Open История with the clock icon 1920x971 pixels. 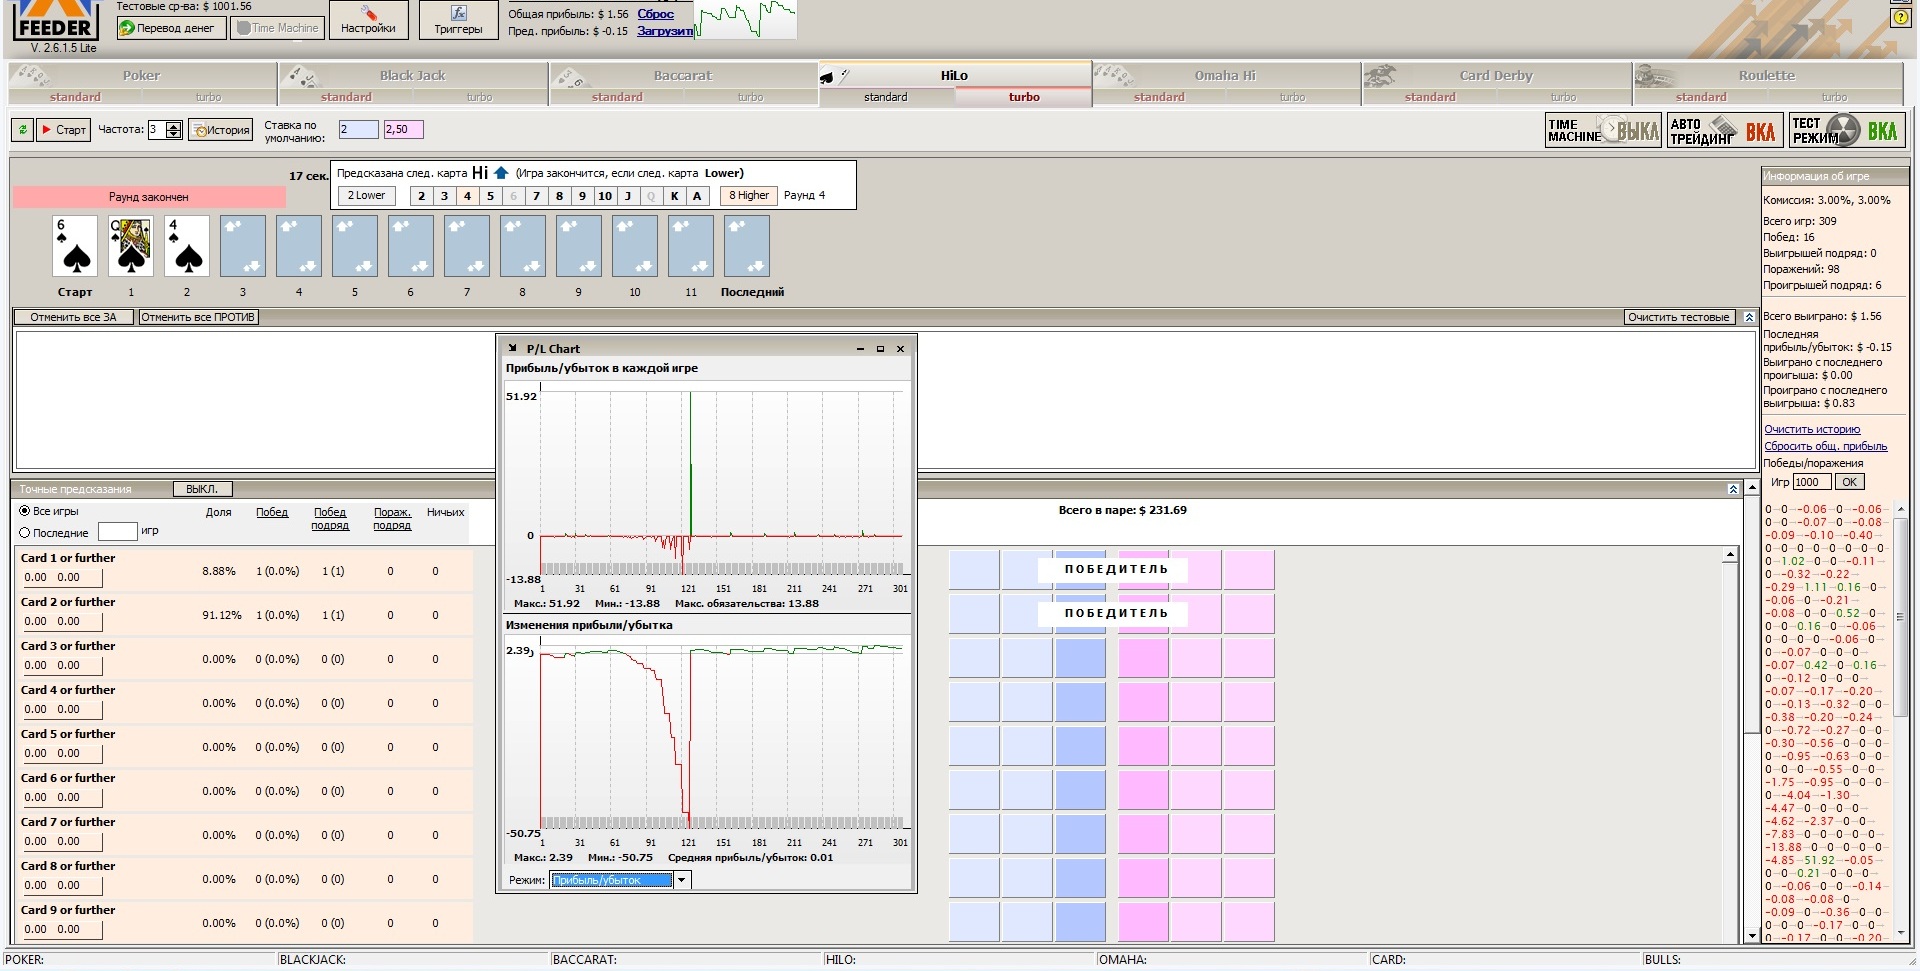click(220, 130)
